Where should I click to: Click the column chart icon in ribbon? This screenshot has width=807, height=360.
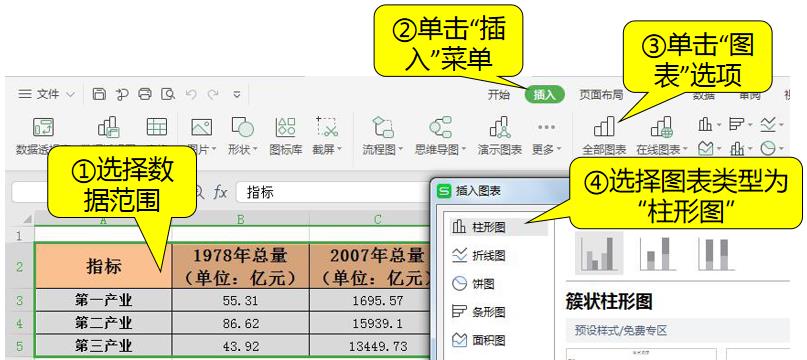705,124
